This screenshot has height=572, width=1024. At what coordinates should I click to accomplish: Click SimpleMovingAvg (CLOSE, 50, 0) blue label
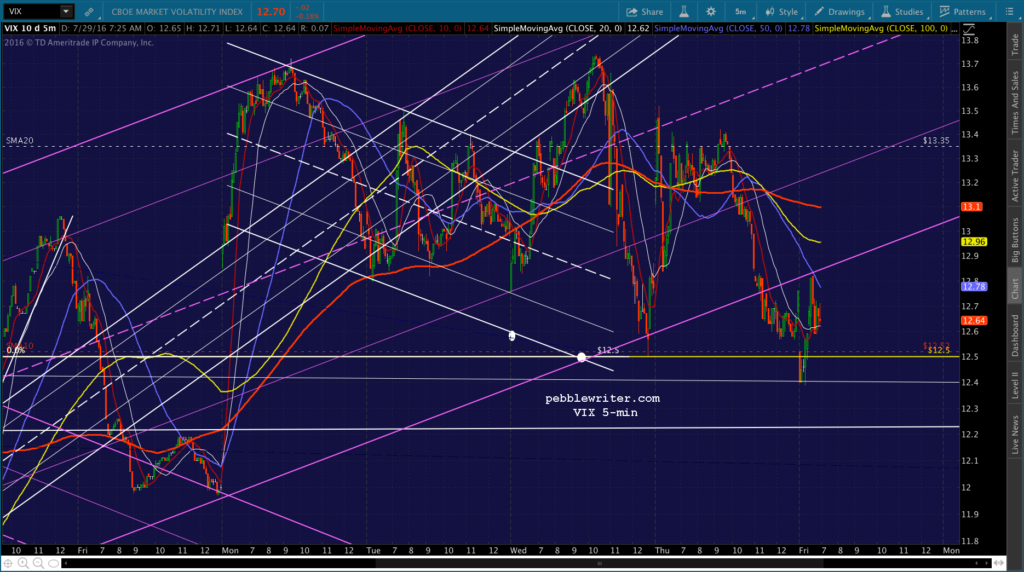[x=718, y=29]
